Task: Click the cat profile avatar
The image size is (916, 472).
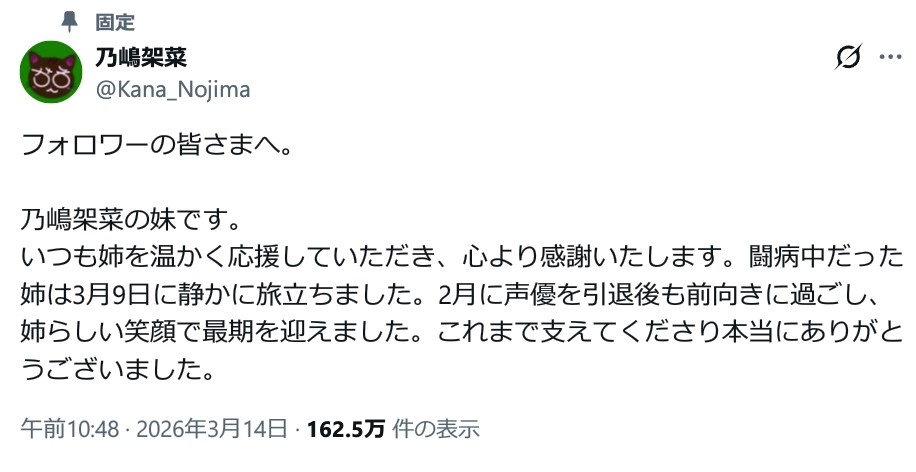Action: click(x=51, y=72)
